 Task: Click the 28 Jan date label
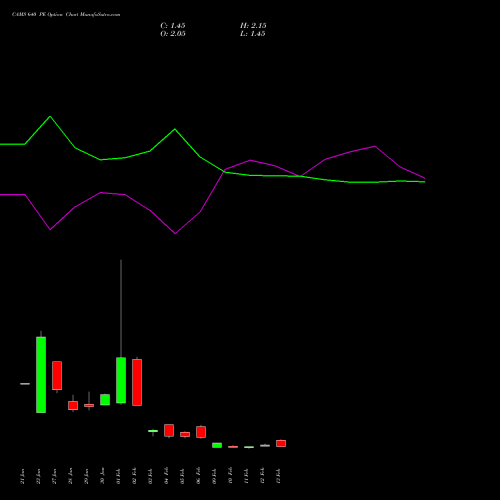(70, 476)
